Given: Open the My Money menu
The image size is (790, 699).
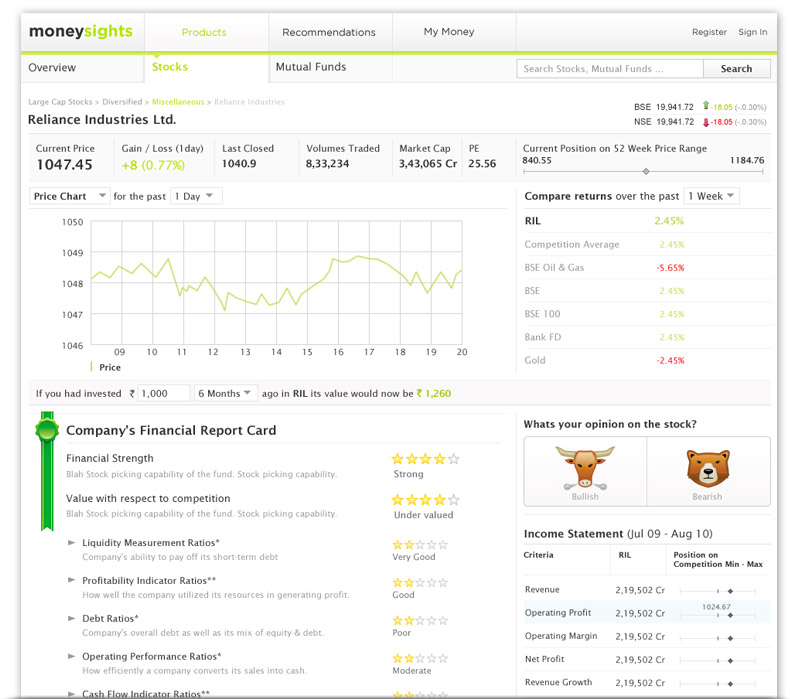Looking at the screenshot, I should point(449,32).
